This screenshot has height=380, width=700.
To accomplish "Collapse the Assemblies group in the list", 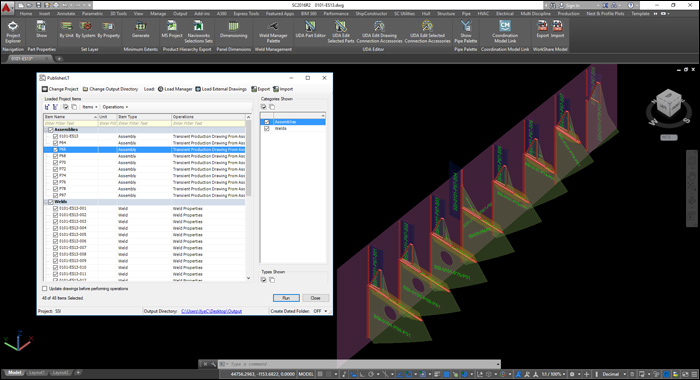I will [x=46, y=129].
